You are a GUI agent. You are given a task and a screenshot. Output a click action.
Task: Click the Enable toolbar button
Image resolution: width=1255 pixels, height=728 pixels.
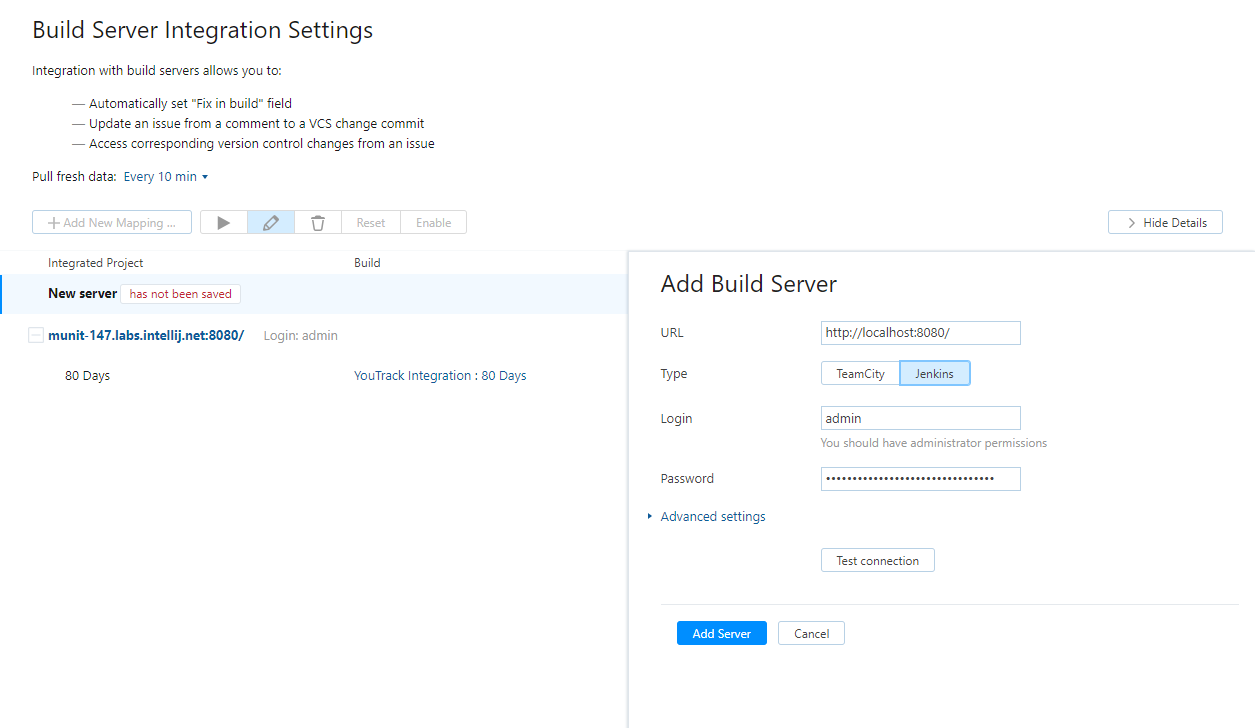point(433,223)
